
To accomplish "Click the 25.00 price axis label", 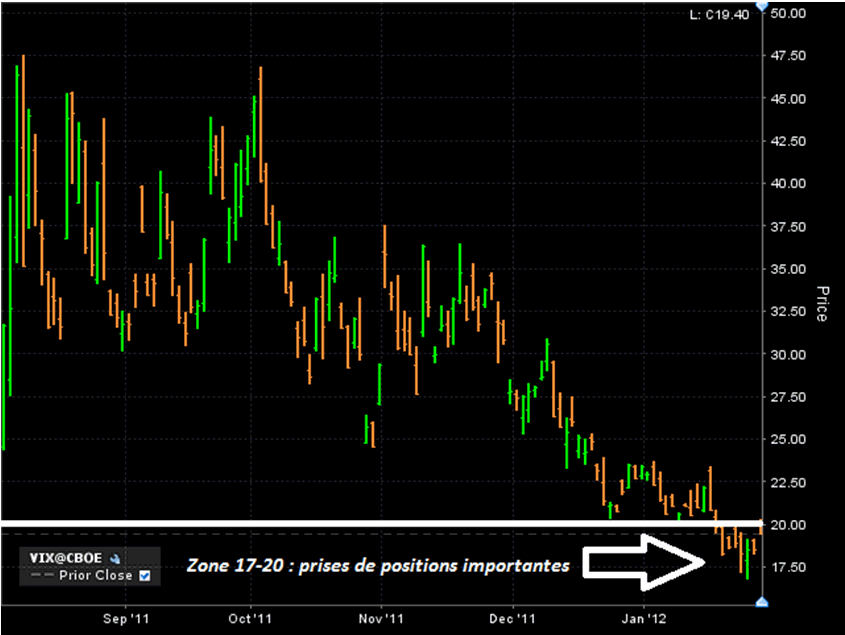I will coord(788,439).
